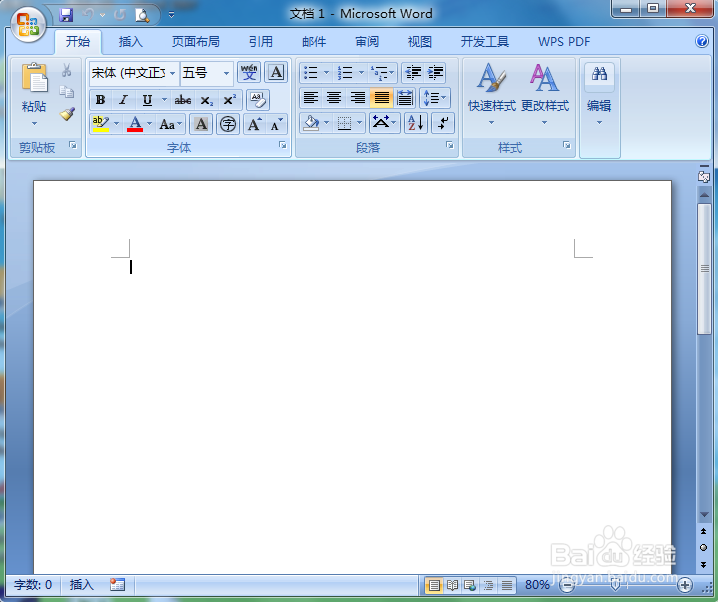
Task: Activate the Format Painter brush
Action: pyautogui.click(x=67, y=114)
